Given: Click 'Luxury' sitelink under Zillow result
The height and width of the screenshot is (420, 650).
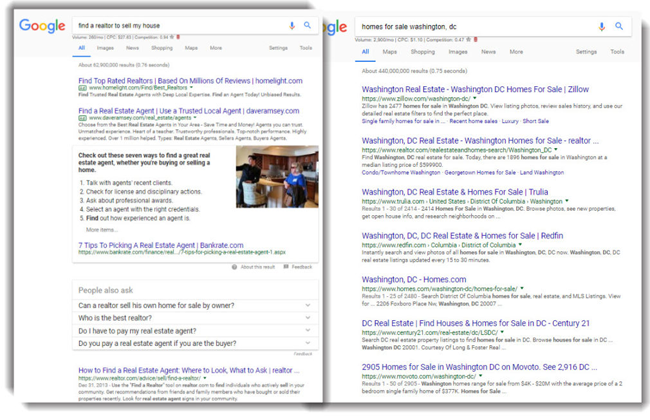Looking at the screenshot, I should coord(510,121).
